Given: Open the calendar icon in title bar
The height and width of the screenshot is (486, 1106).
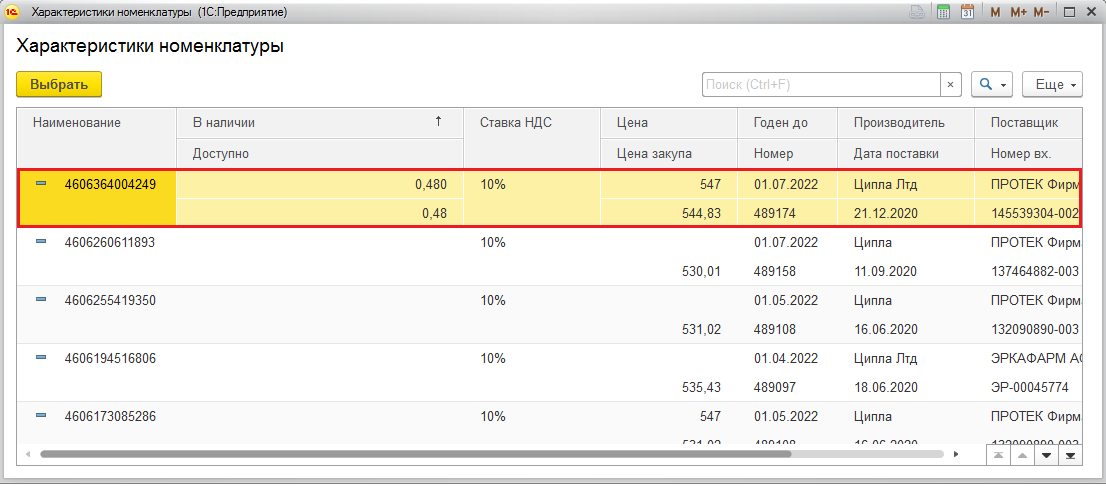Looking at the screenshot, I should 967,12.
